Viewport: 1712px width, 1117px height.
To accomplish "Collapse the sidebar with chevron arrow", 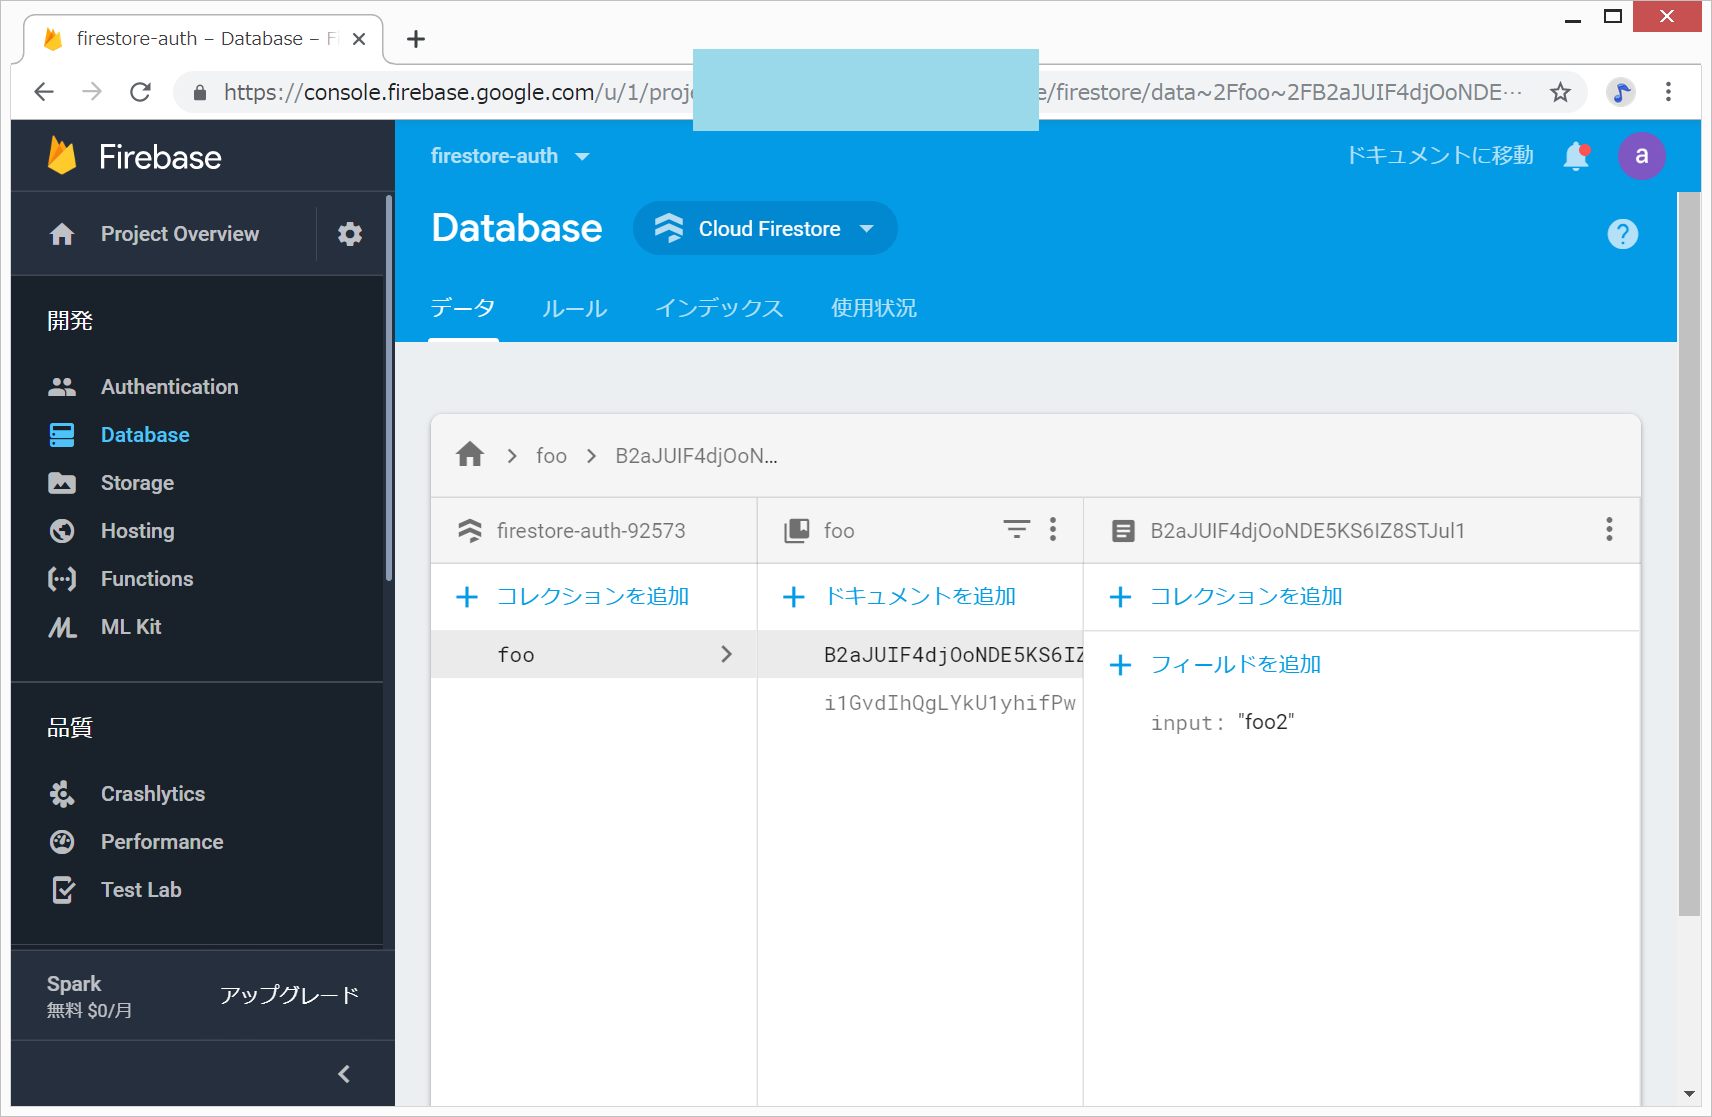I will pos(344,1074).
